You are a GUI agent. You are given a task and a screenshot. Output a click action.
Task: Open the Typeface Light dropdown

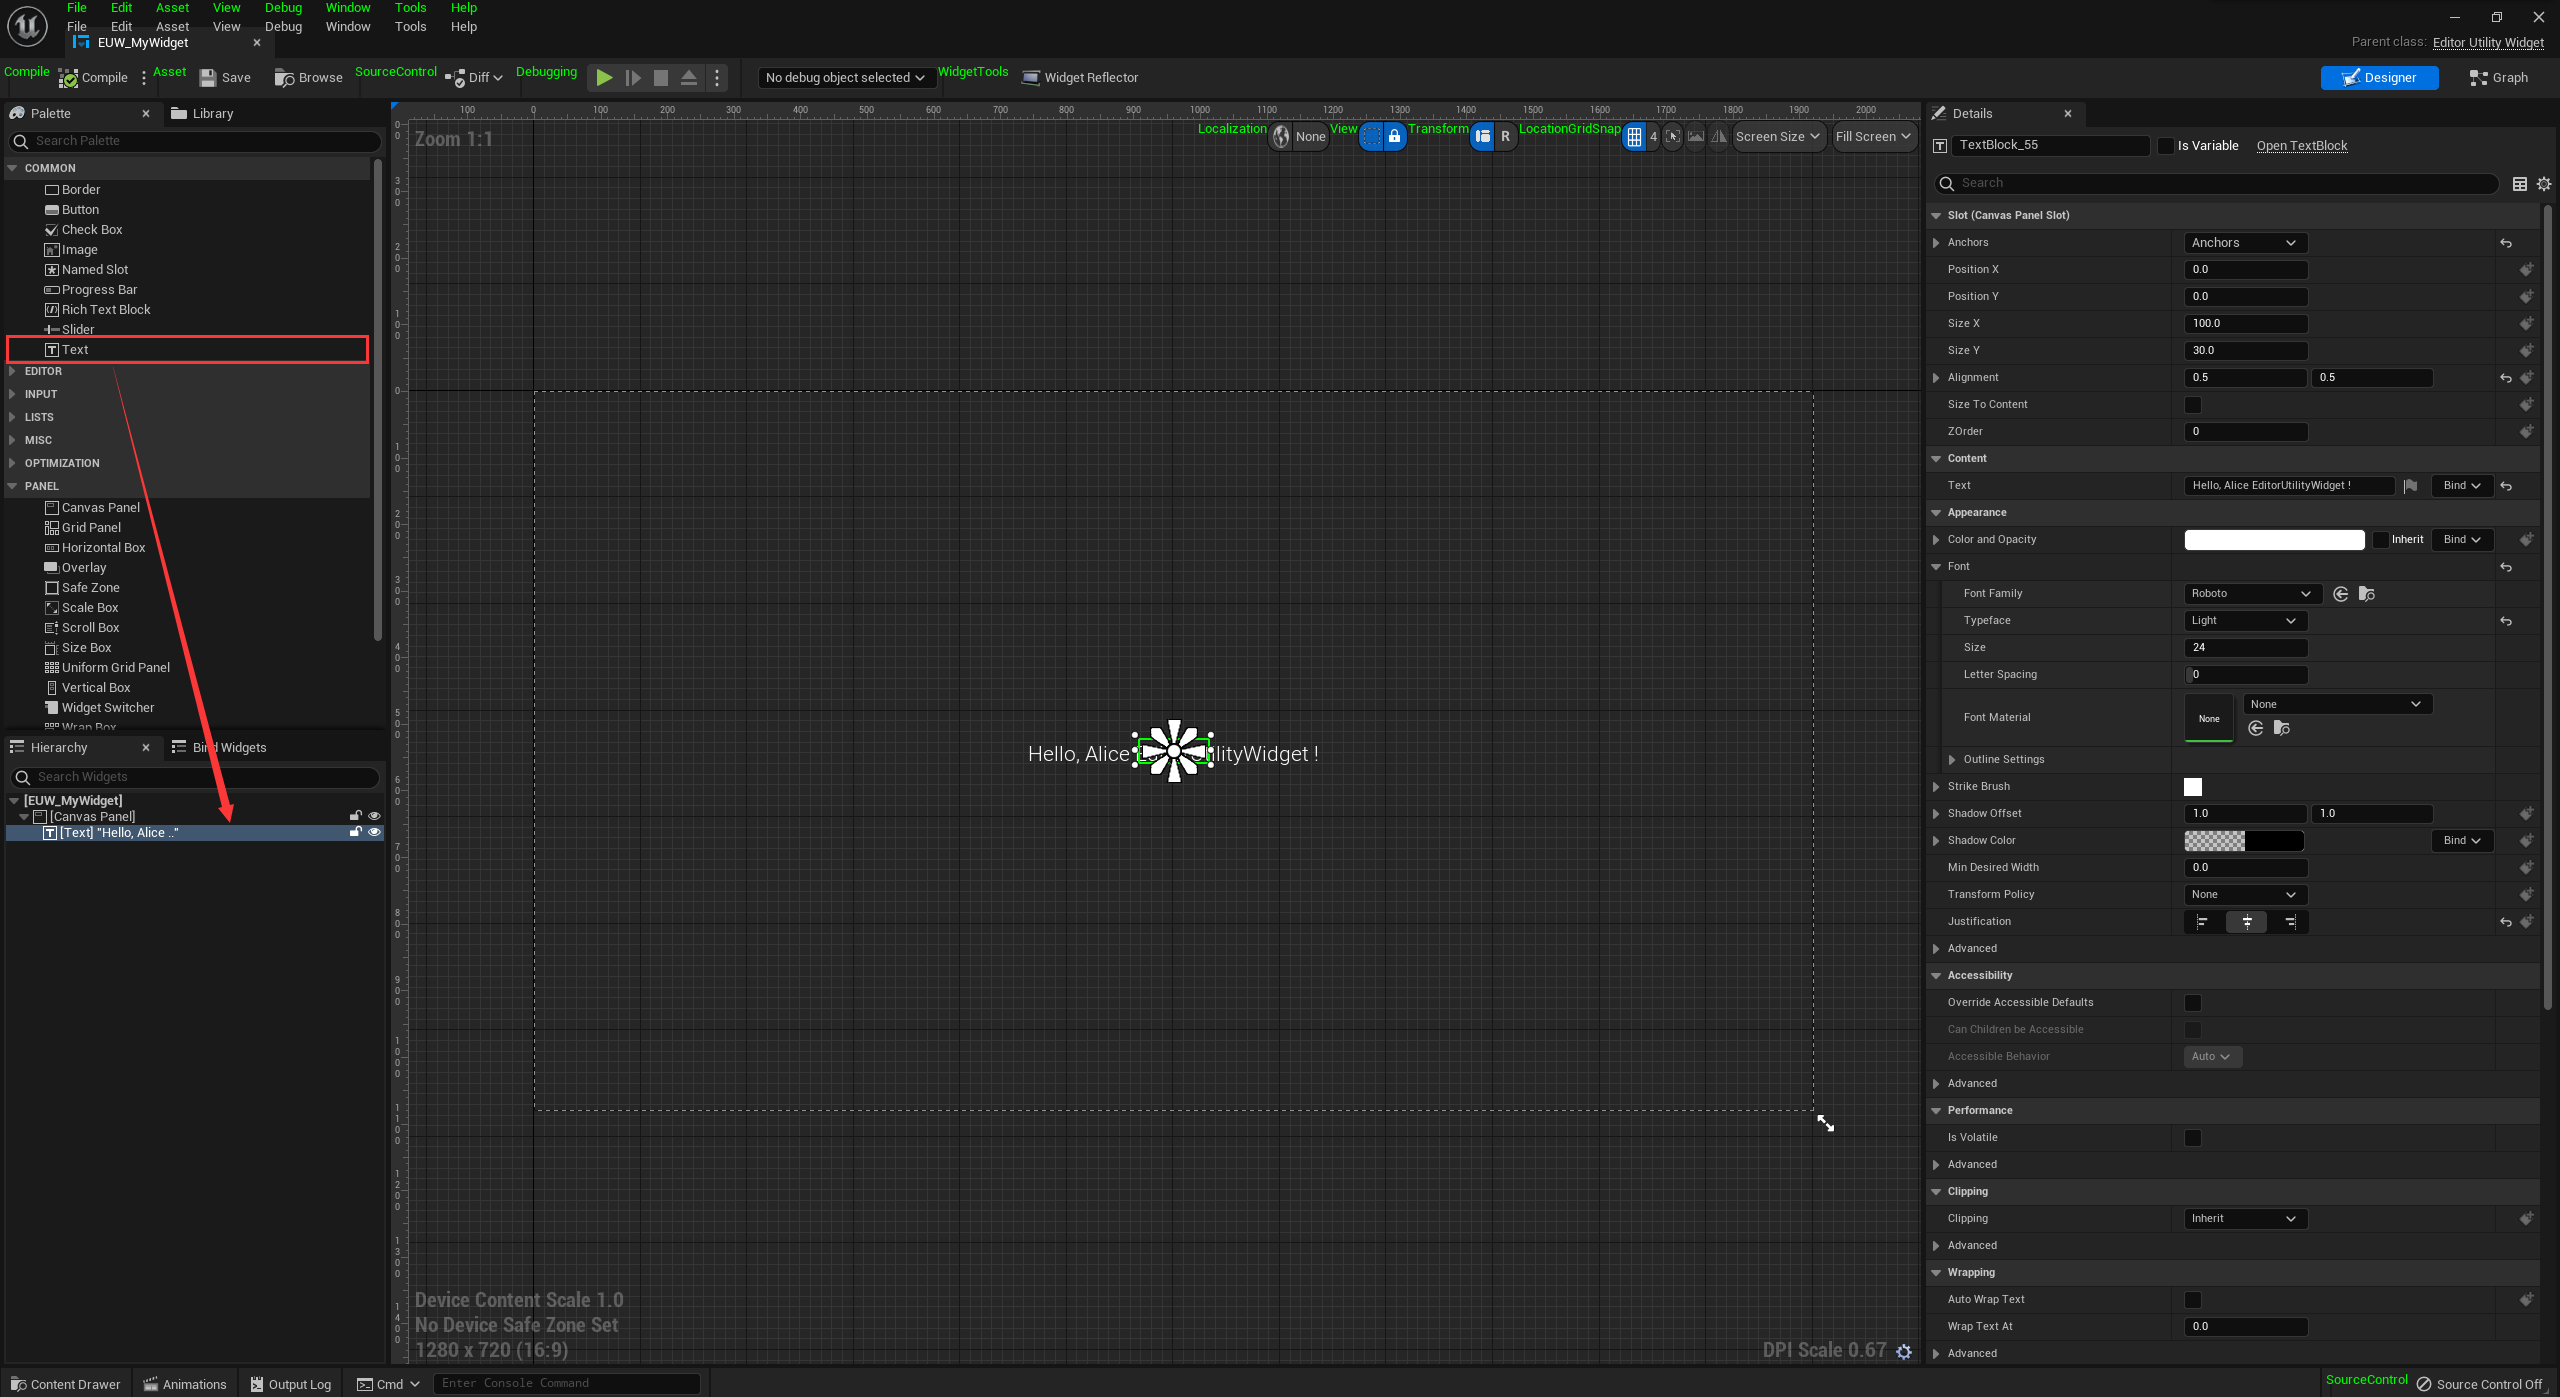coord(2245,621)
